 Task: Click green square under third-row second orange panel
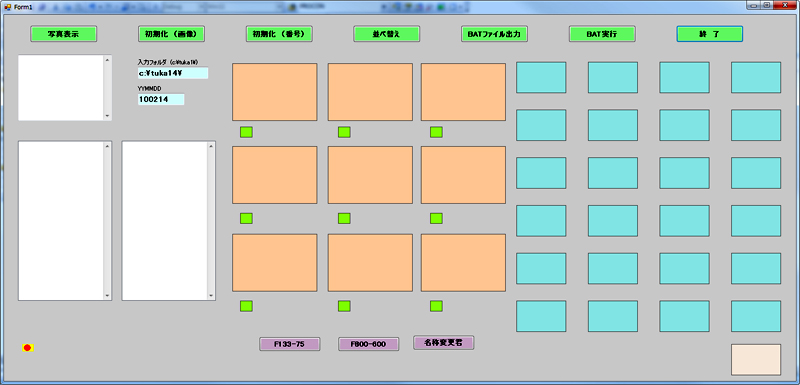pyautogui.click(x=344, y=306)
